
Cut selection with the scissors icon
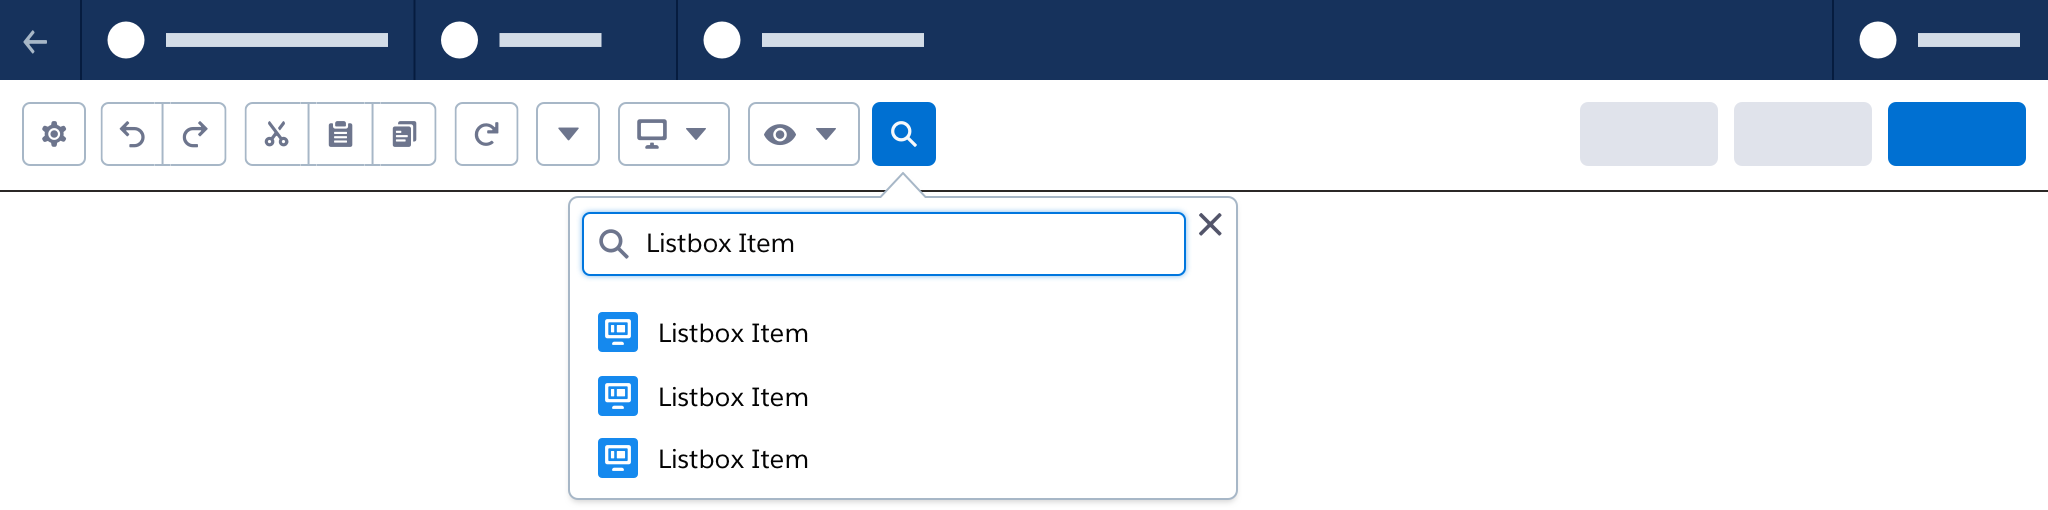277,134
